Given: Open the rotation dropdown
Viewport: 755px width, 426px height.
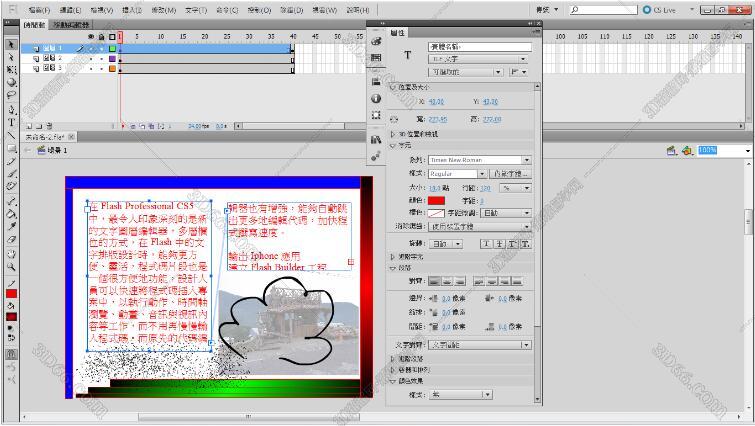Looking at the screenshot, I should click(446, 244).
